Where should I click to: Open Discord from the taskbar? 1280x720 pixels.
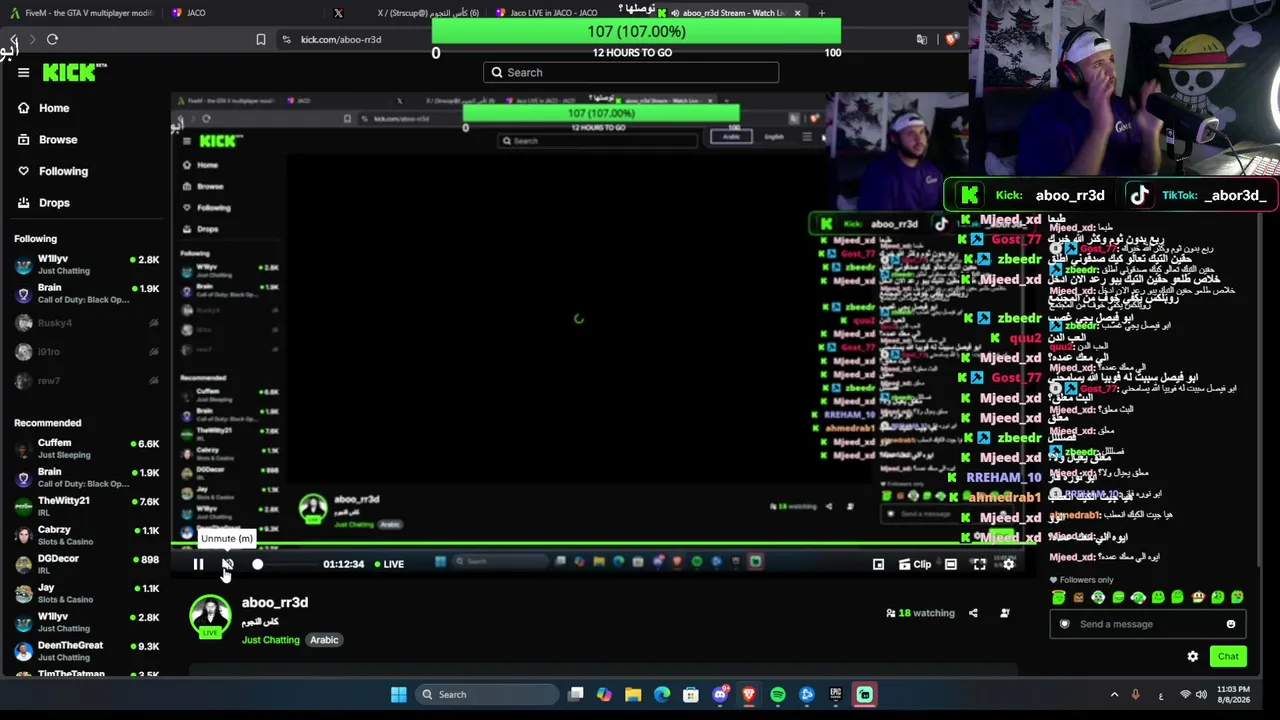(720, 695)
